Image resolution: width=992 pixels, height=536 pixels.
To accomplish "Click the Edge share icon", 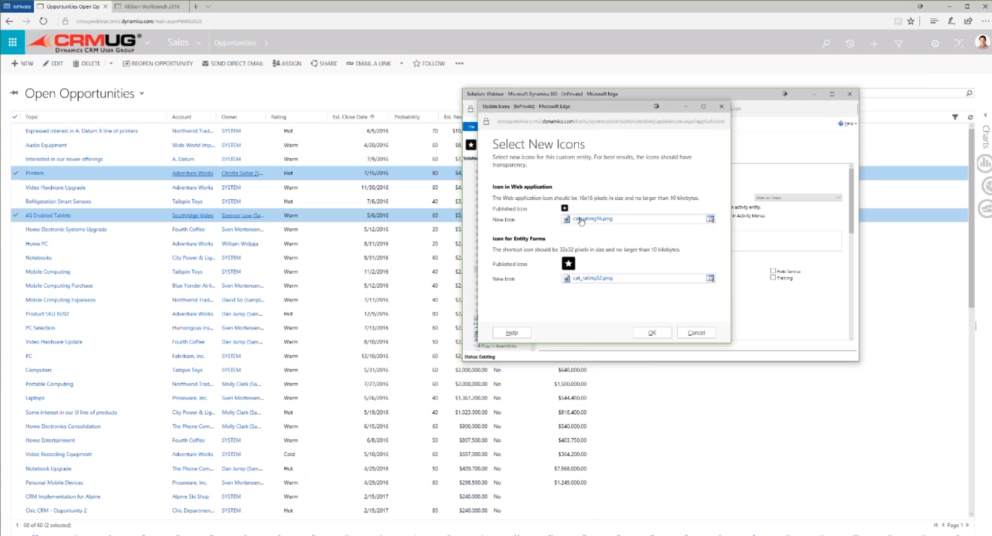I will coord(968,21).
